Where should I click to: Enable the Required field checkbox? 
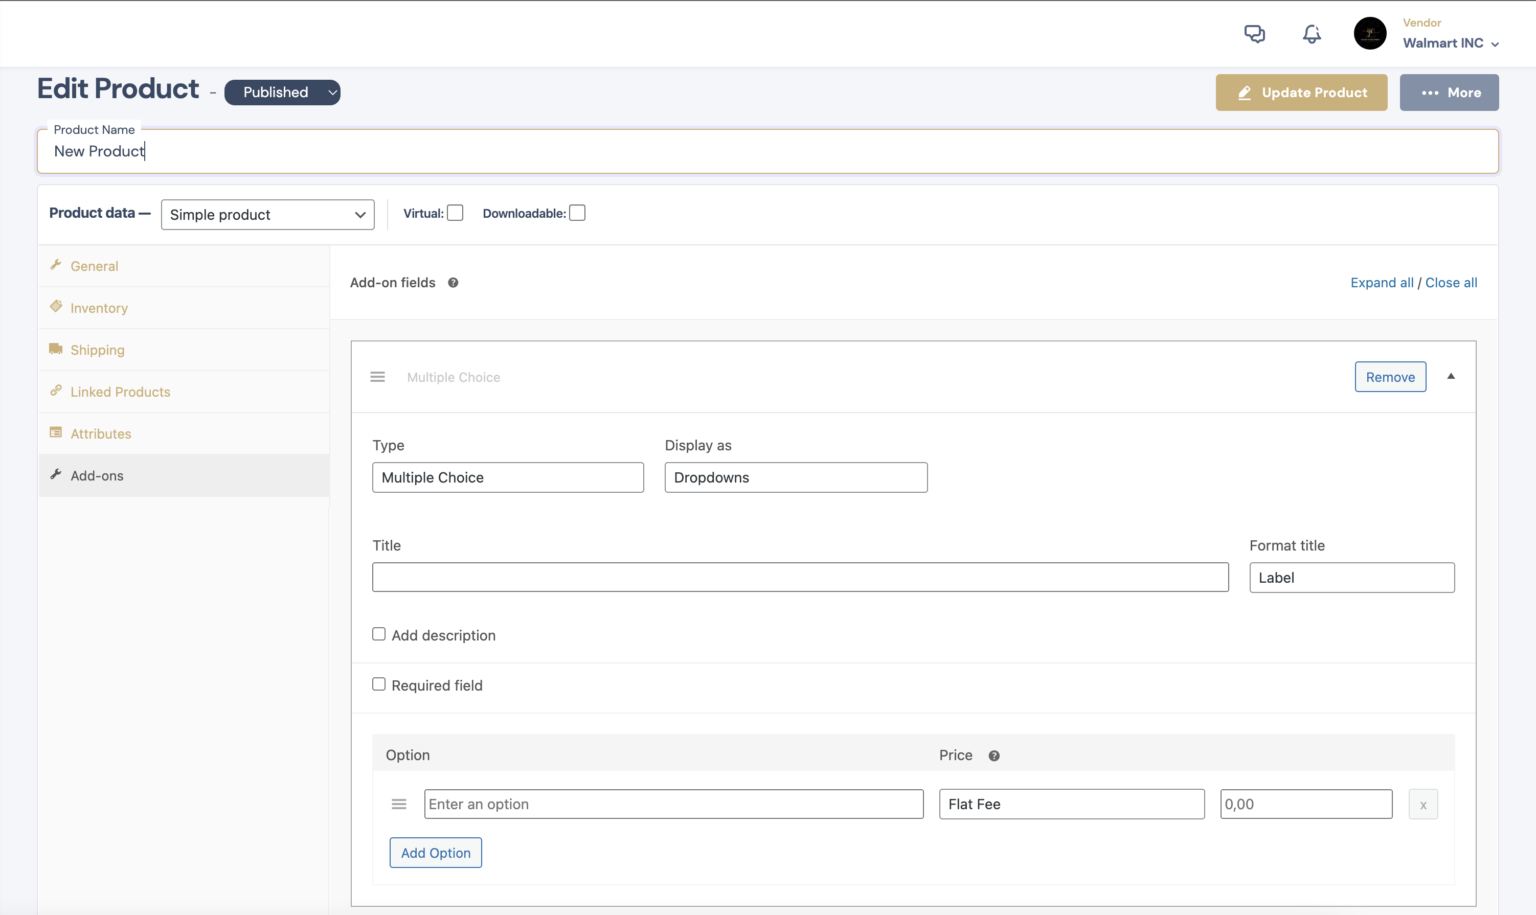[x=379, y=684]
